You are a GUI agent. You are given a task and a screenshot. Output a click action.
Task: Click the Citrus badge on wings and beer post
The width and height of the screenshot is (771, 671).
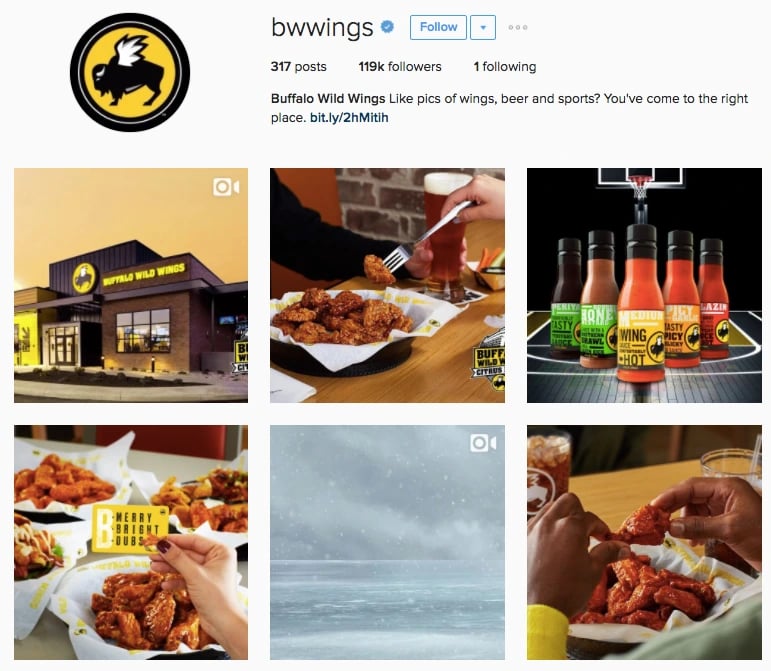490,363
